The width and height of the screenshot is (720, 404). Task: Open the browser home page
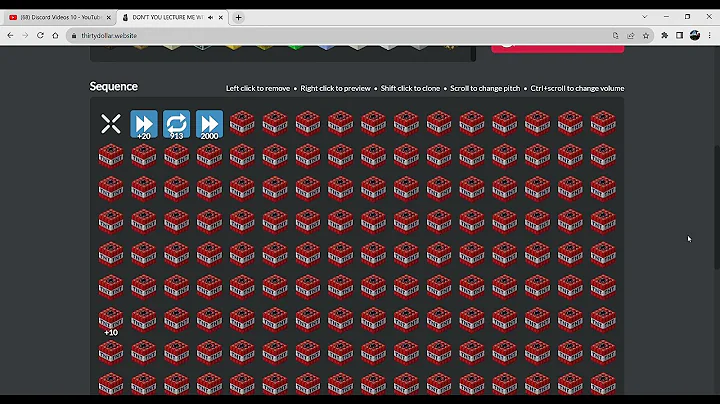click(x=56, y=35)
